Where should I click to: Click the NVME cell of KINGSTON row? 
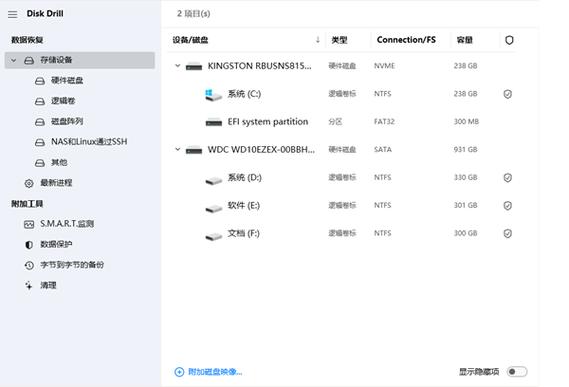(384, 66)
